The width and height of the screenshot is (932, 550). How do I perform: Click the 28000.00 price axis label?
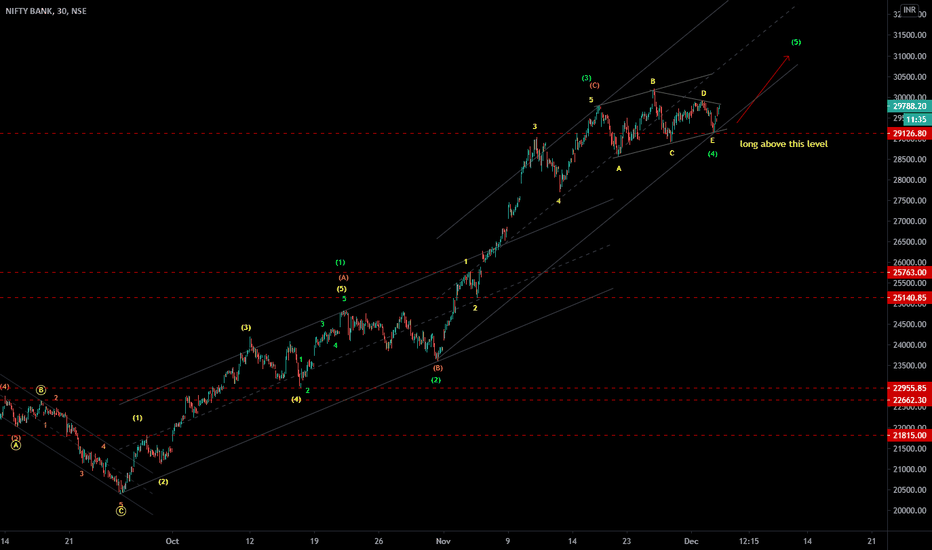(x=909, y=180)
